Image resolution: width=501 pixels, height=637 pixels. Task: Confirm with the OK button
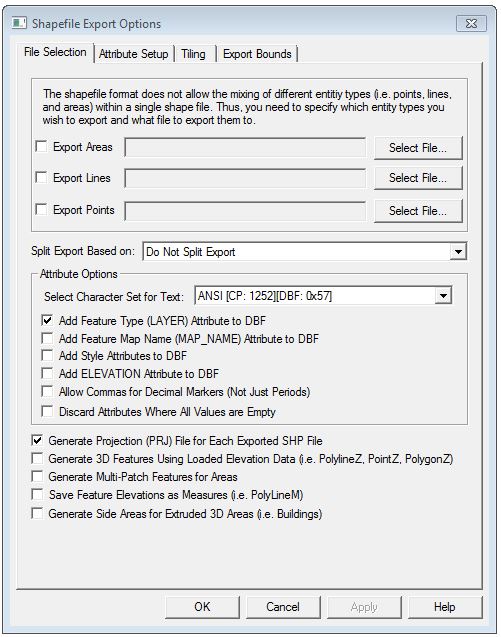tap(202, 607)
